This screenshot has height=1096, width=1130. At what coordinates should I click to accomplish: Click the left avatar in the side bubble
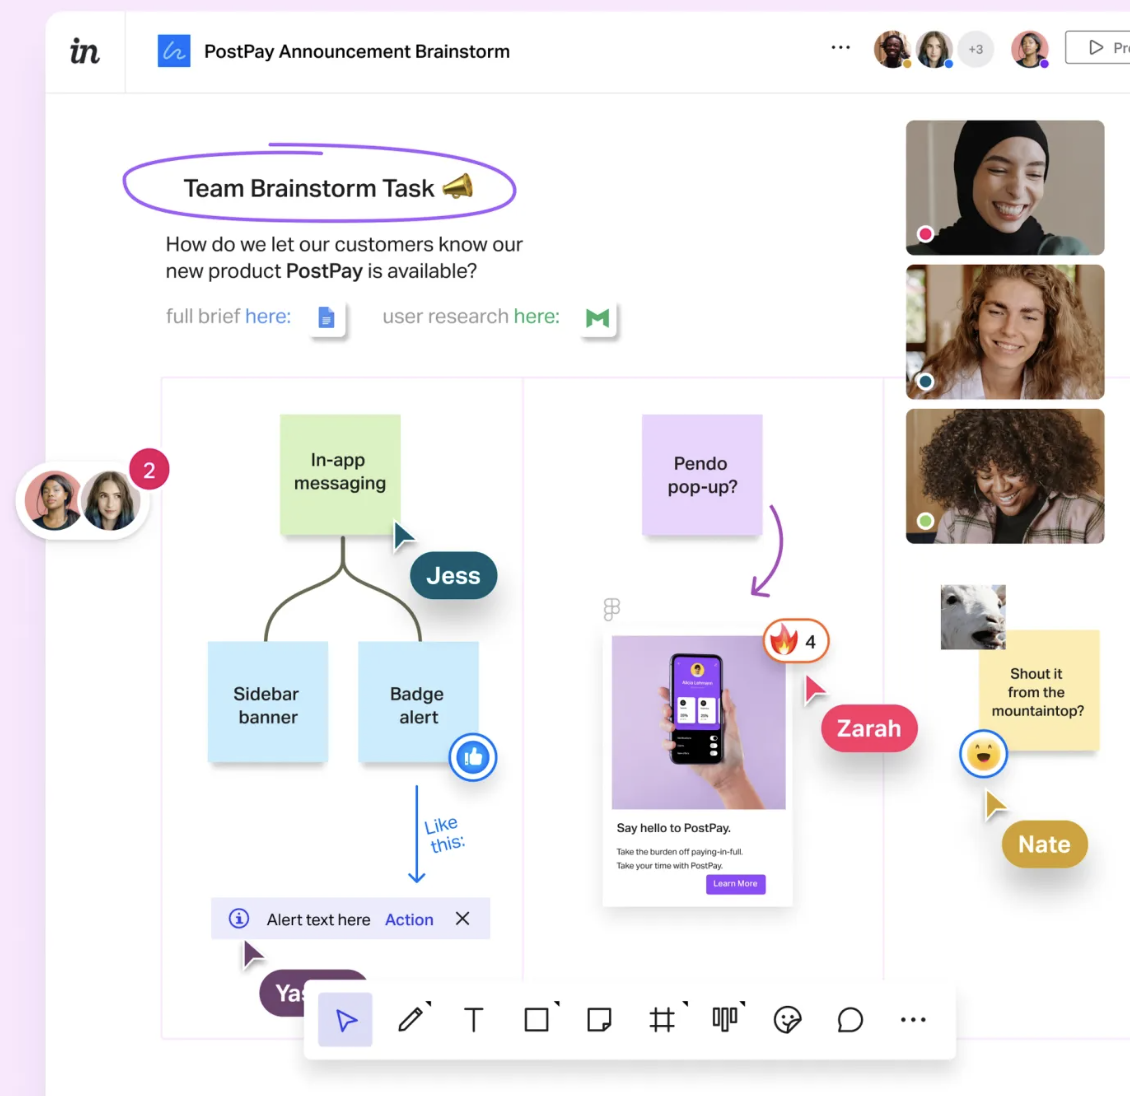tap(53, 500)
